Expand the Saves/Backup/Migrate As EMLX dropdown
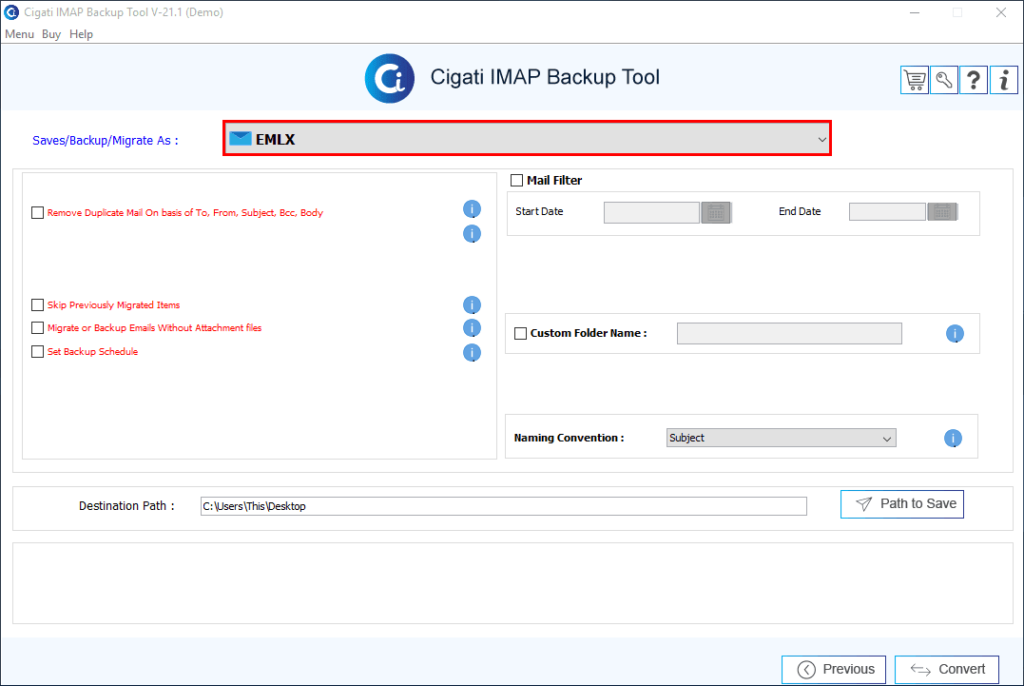The height and width of the screenshot is (686, 1024). click(x=527, y=139)
